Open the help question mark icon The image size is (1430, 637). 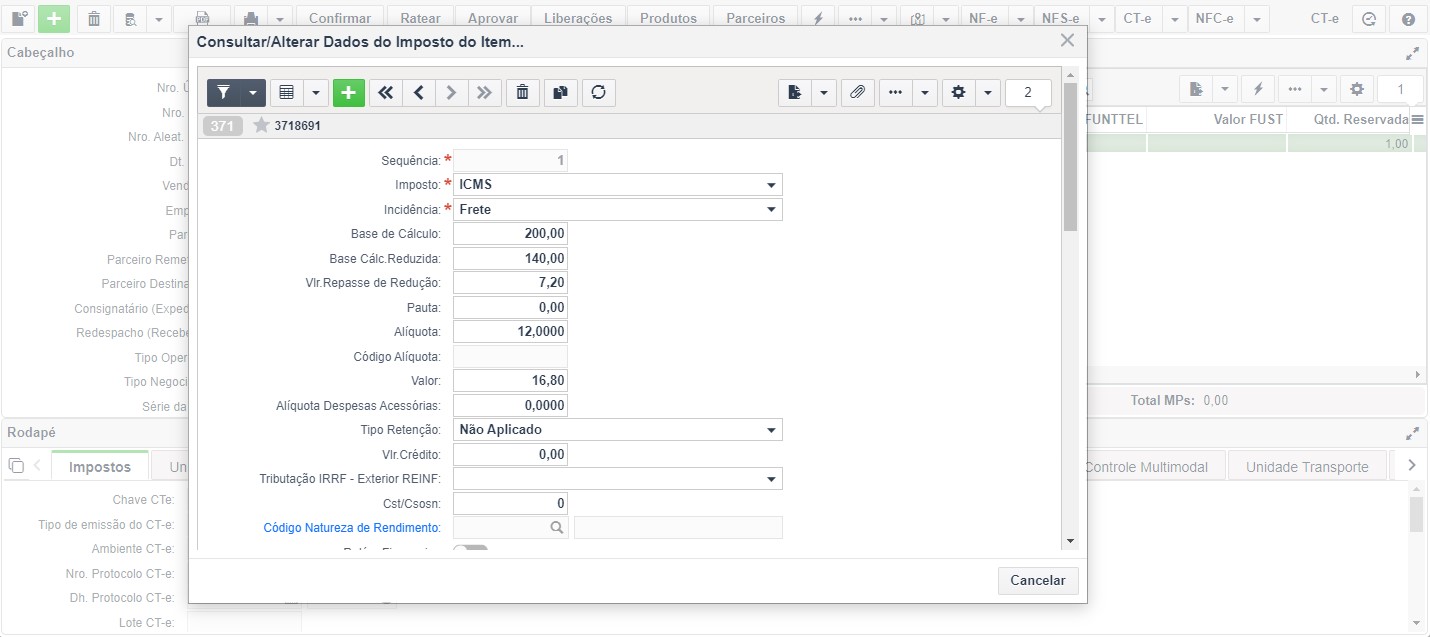(1408, 18)
